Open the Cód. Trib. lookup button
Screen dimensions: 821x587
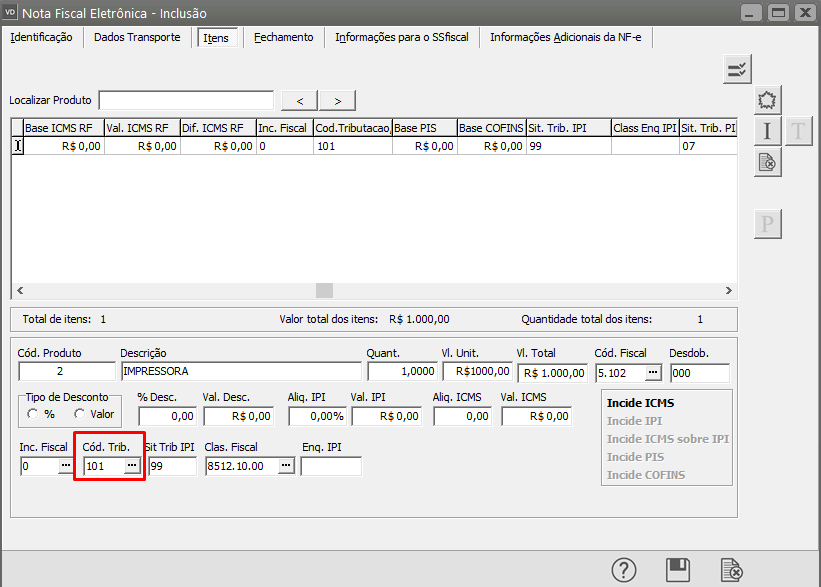(x=131, y=466)
